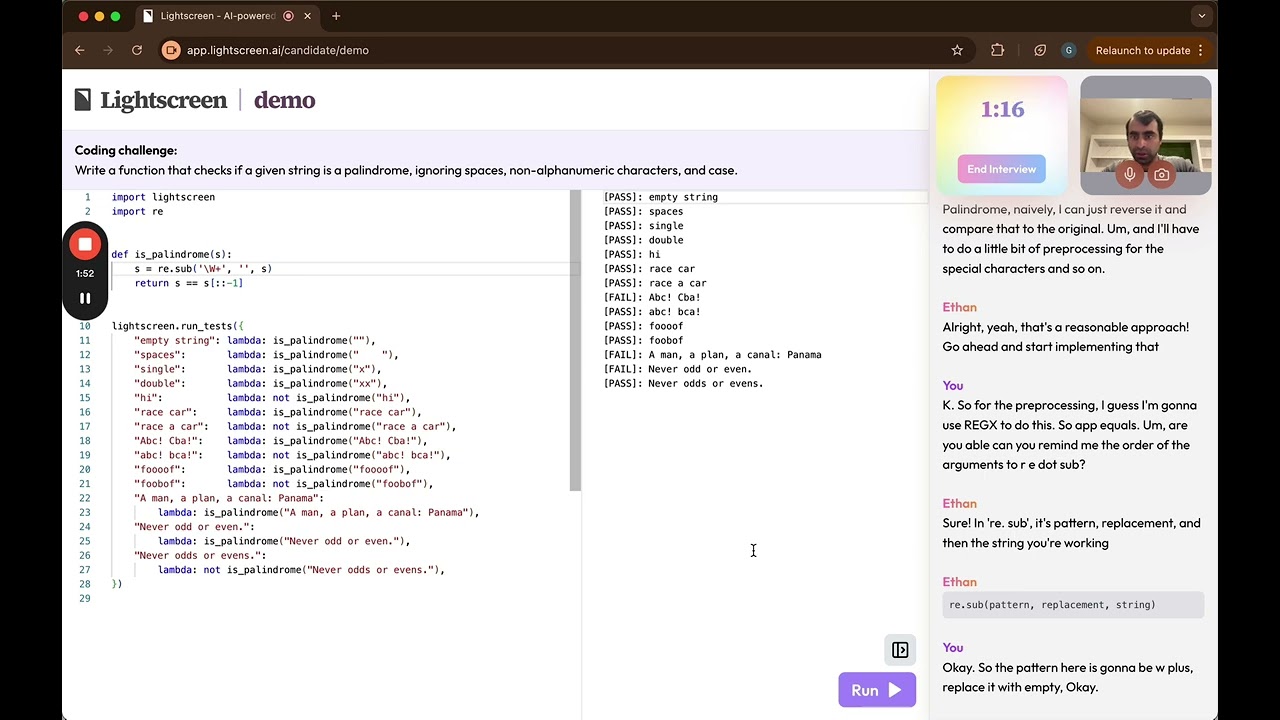Turn off the camera on webcam preview
Viewport: 1280px width, 720px height.
(x=1162, y=175)
